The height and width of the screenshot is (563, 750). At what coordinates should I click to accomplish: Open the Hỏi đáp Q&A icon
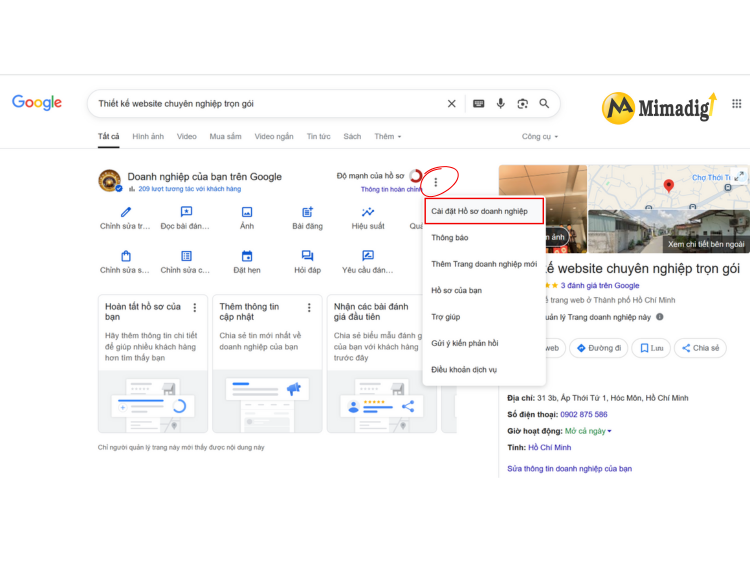[x=308, y=256]
